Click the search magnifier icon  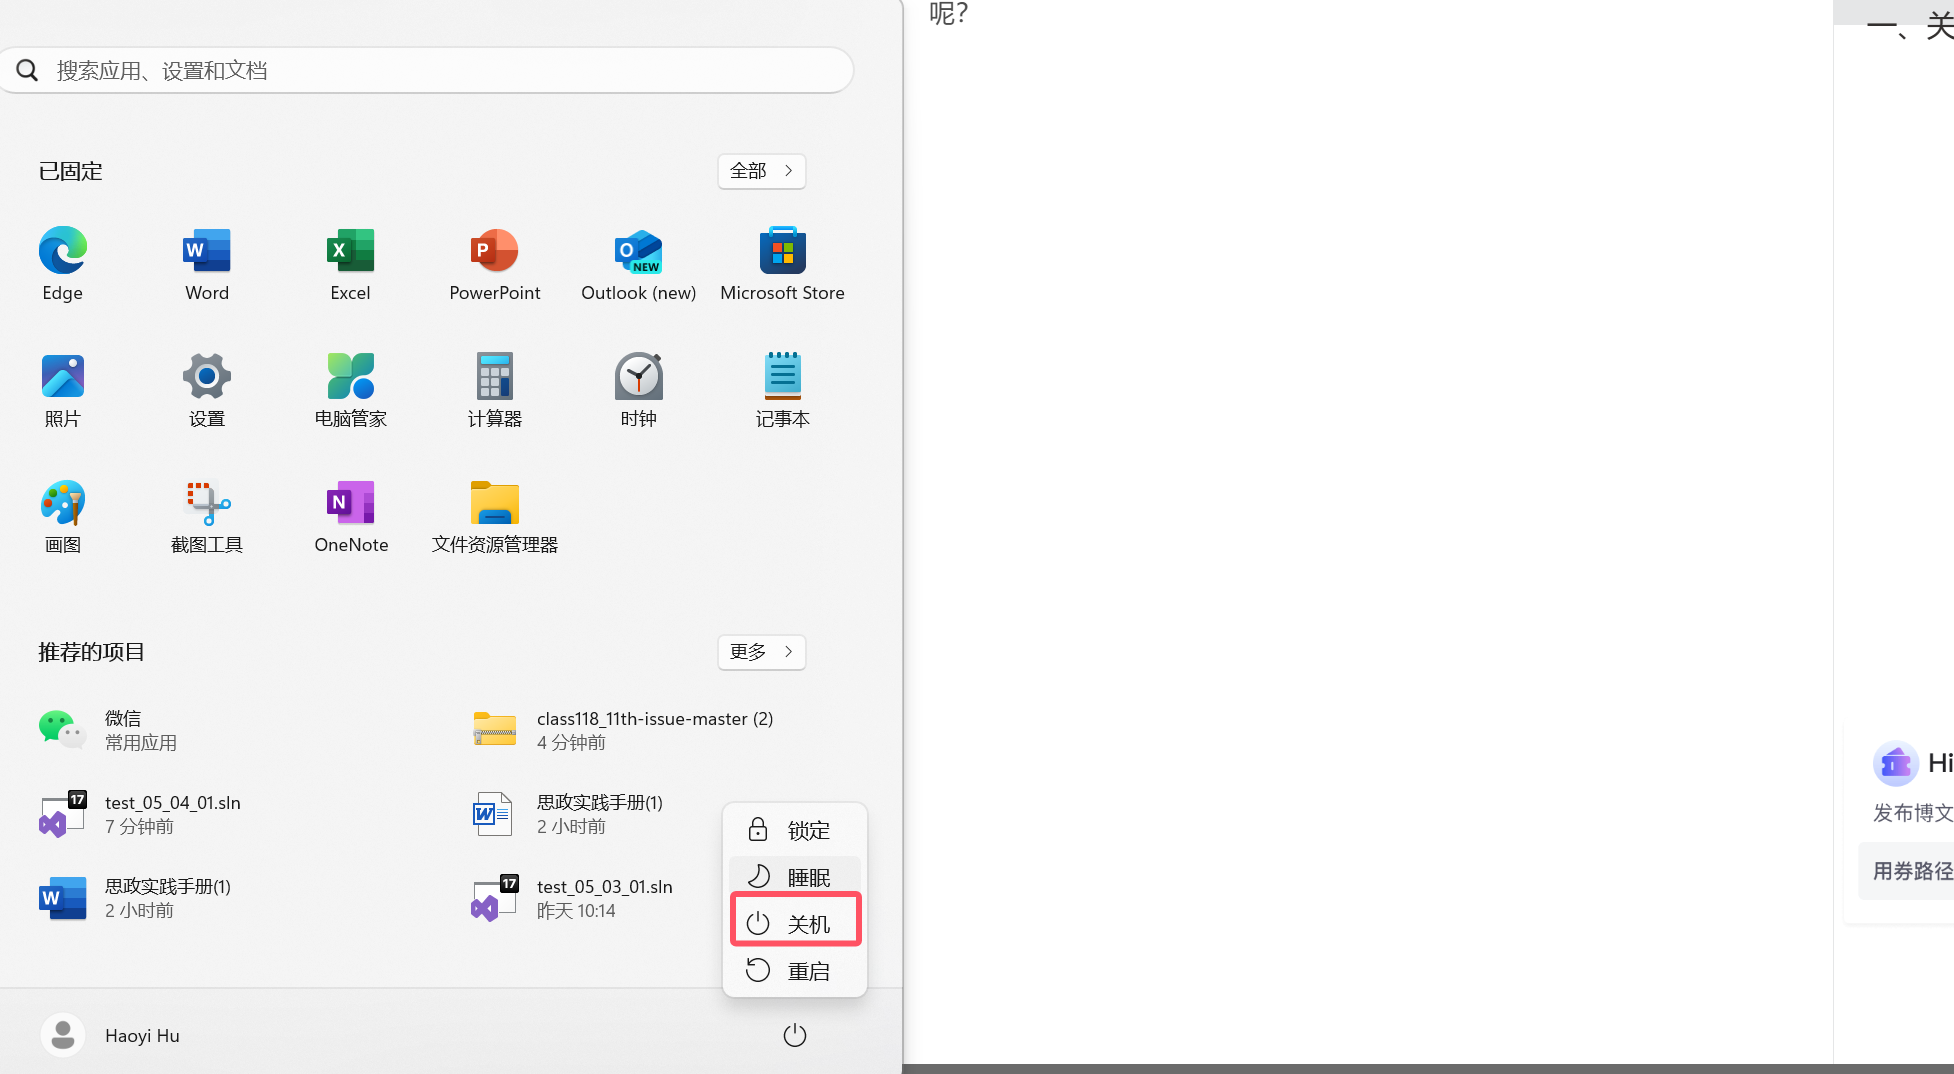(x=27, y=70)
